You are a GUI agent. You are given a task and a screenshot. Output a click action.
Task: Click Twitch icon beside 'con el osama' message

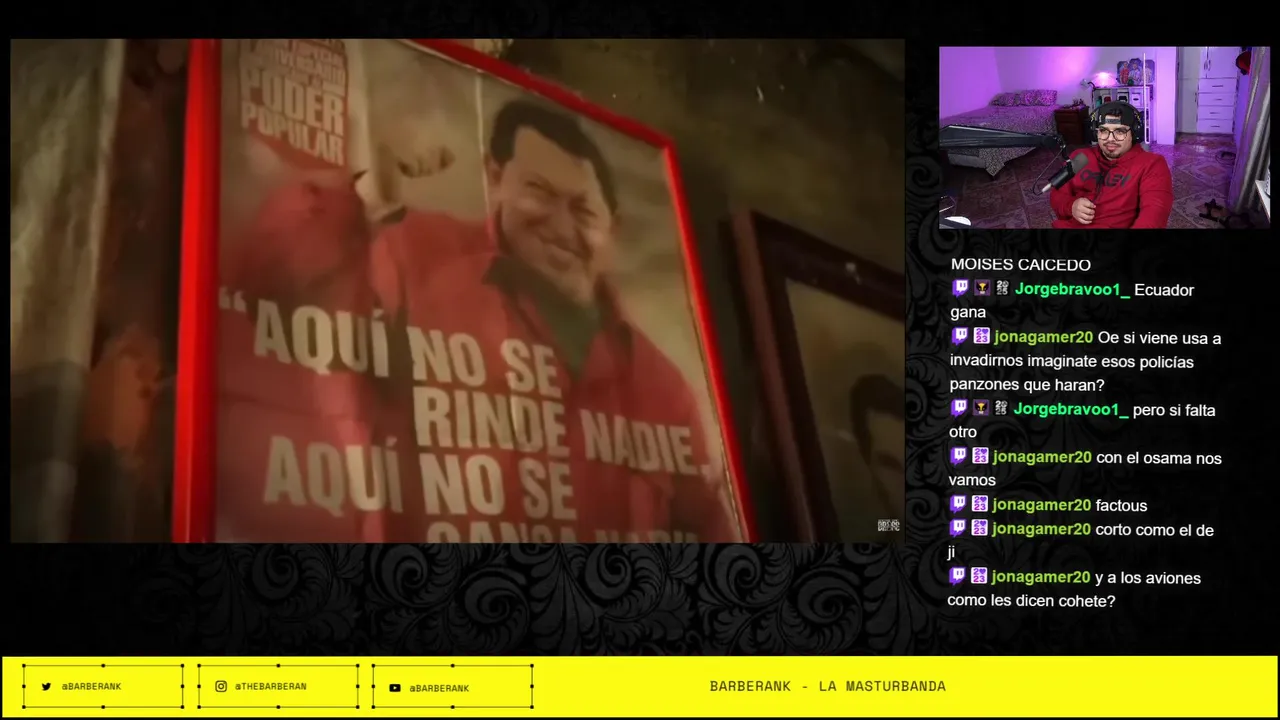tap(958, 456)
